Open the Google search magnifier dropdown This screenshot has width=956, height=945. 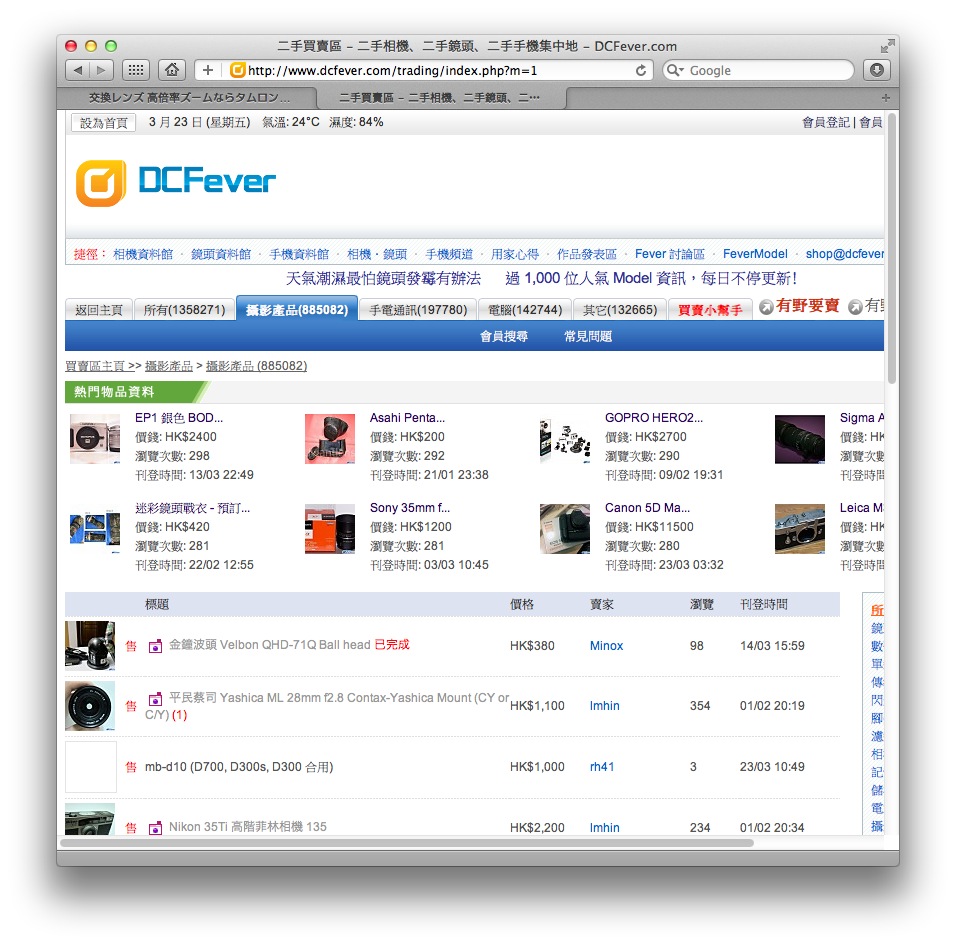tap(676, 70)
